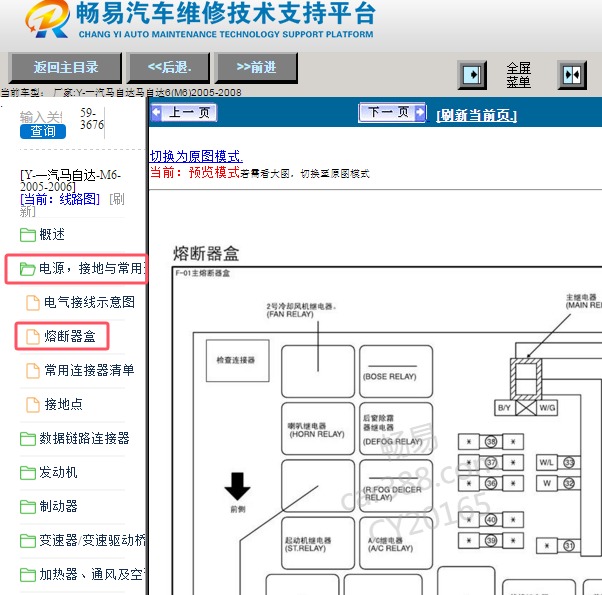Click the W/G wire label
Screen dimensions: 602x595
tap(547, 408)
